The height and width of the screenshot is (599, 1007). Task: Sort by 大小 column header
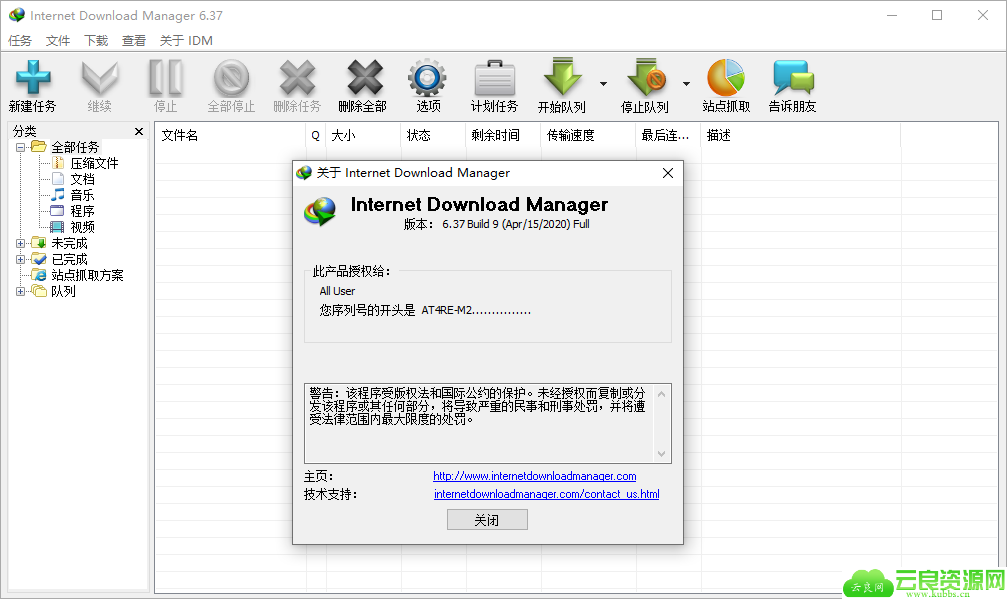point(363,135)
